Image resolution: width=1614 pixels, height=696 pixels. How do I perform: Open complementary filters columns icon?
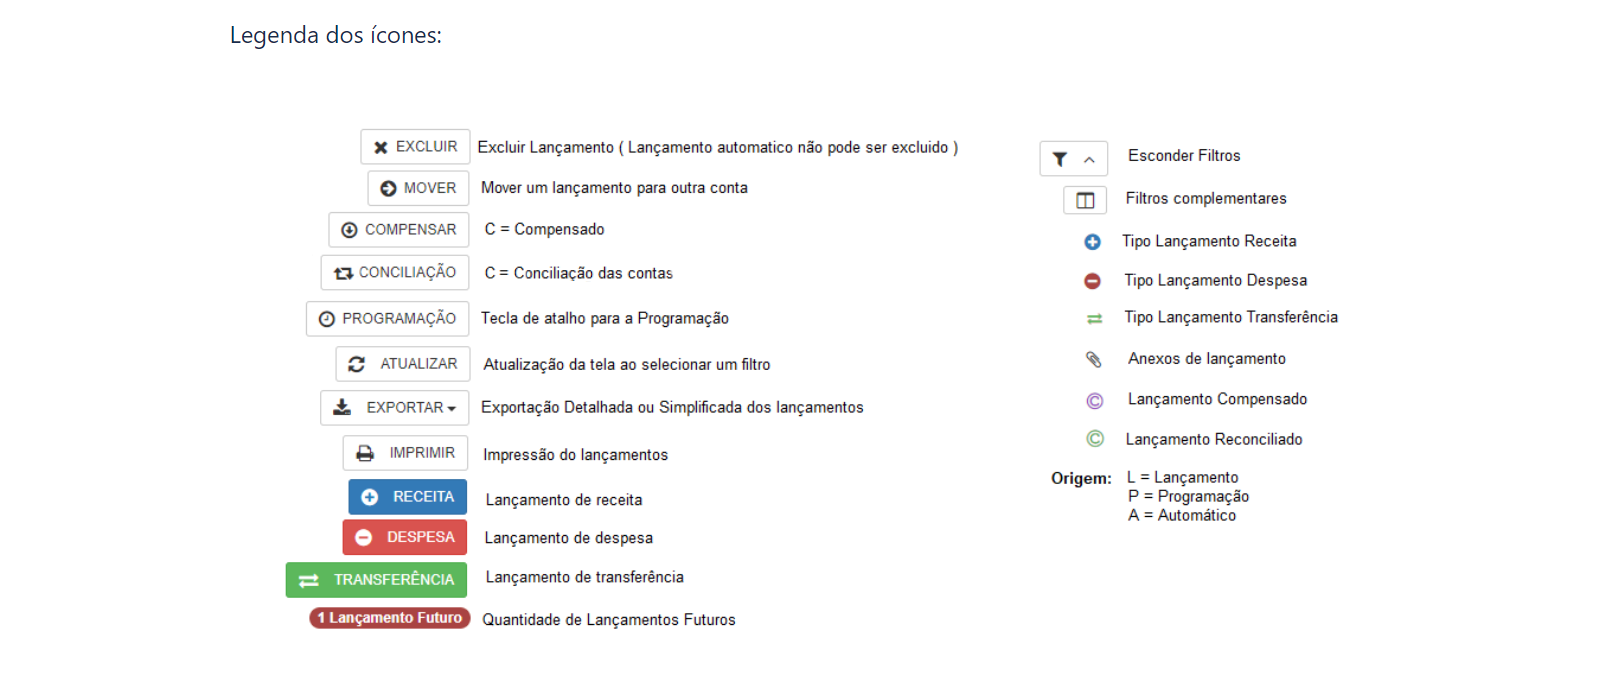[1085, 201]
